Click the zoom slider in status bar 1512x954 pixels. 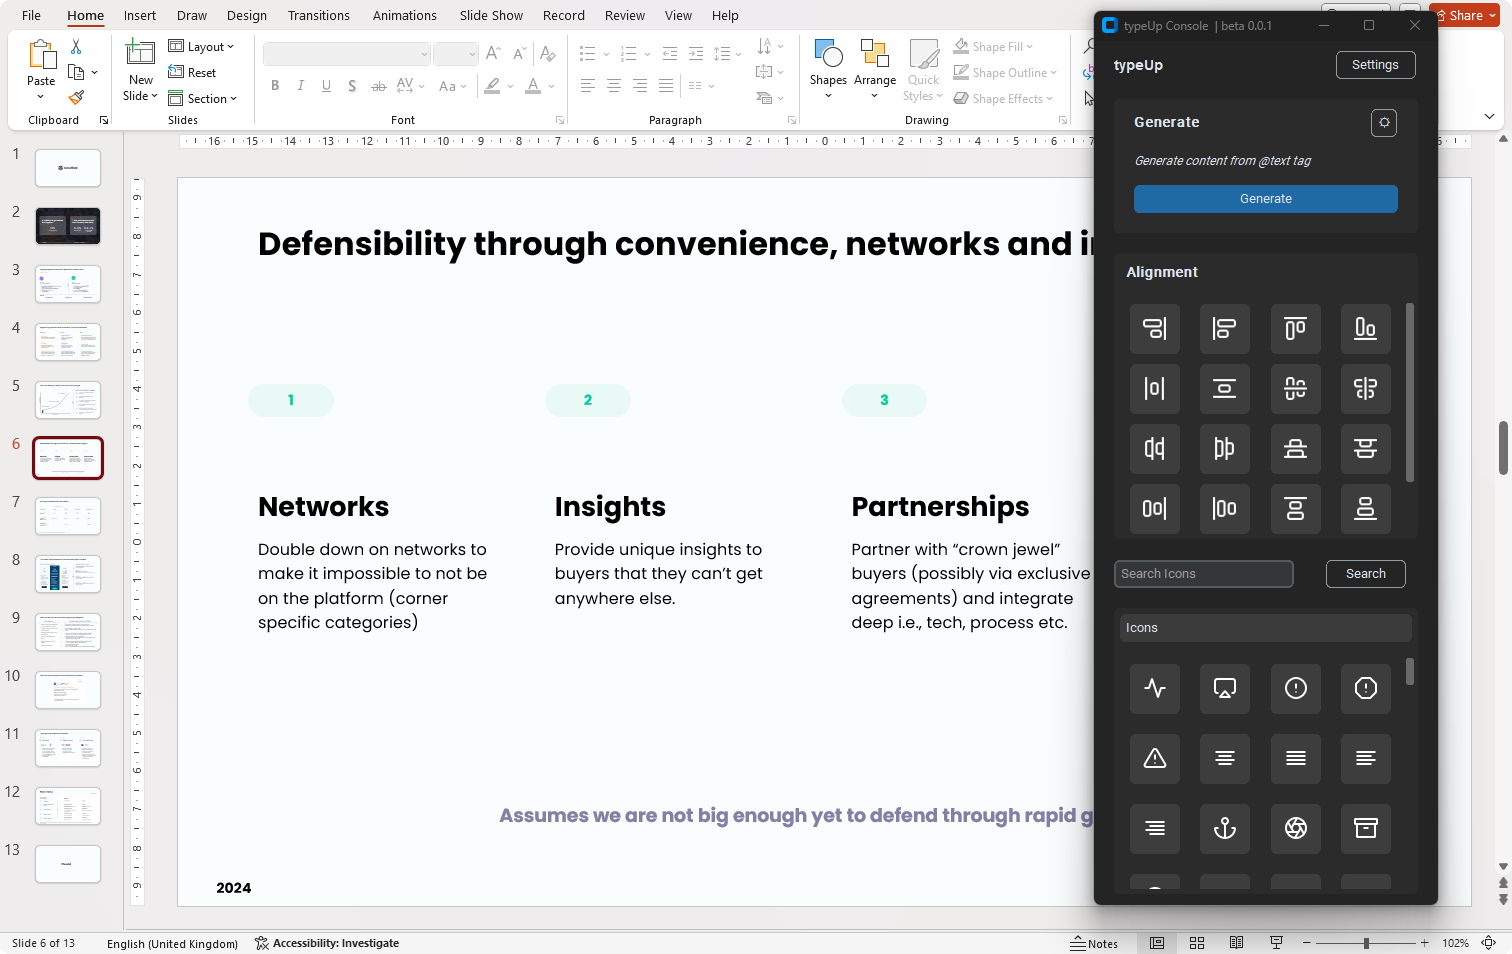(1366, 943)
